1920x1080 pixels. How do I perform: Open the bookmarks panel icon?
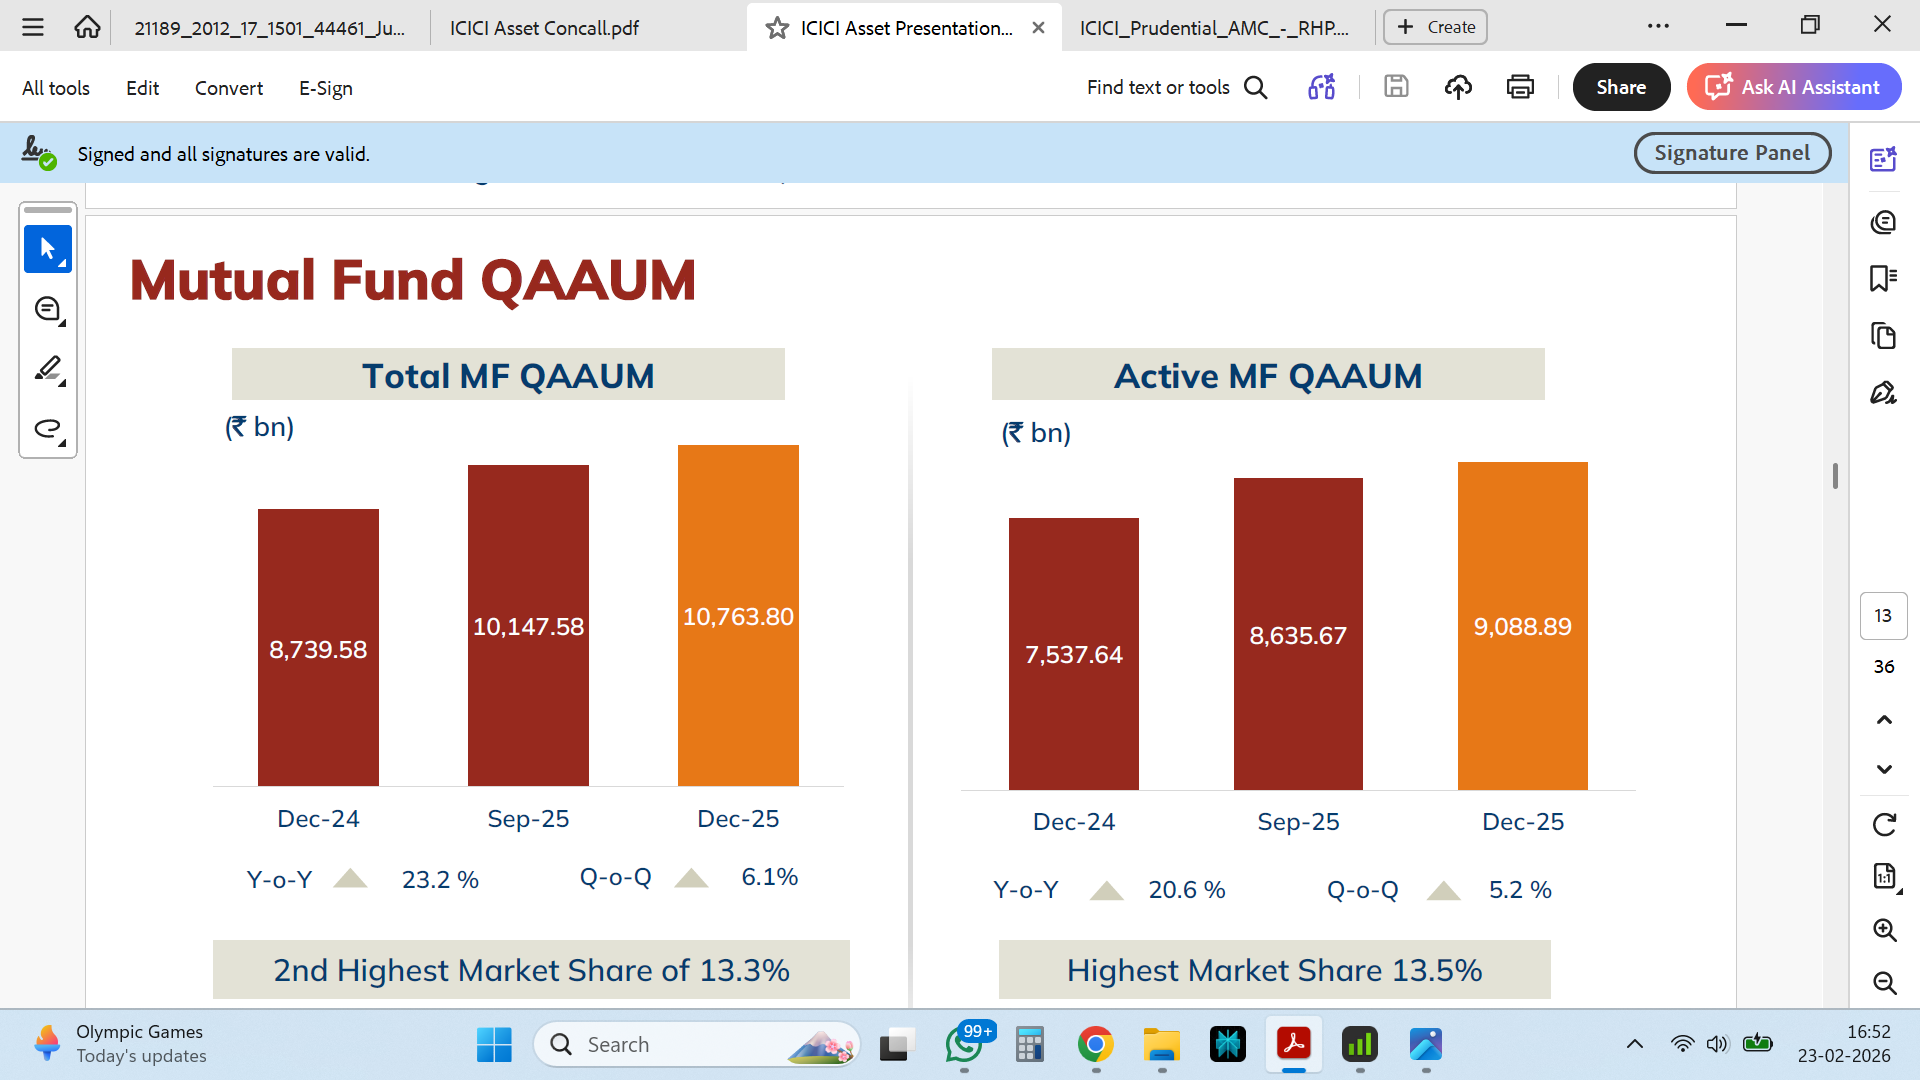(x=1883, y=278)
